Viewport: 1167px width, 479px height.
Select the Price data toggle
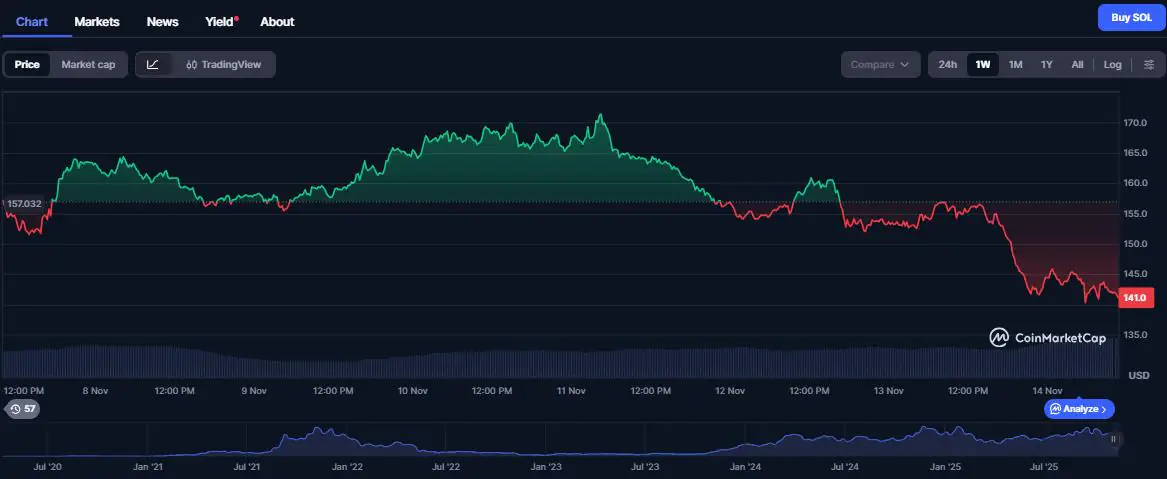[x=27, y=65]
